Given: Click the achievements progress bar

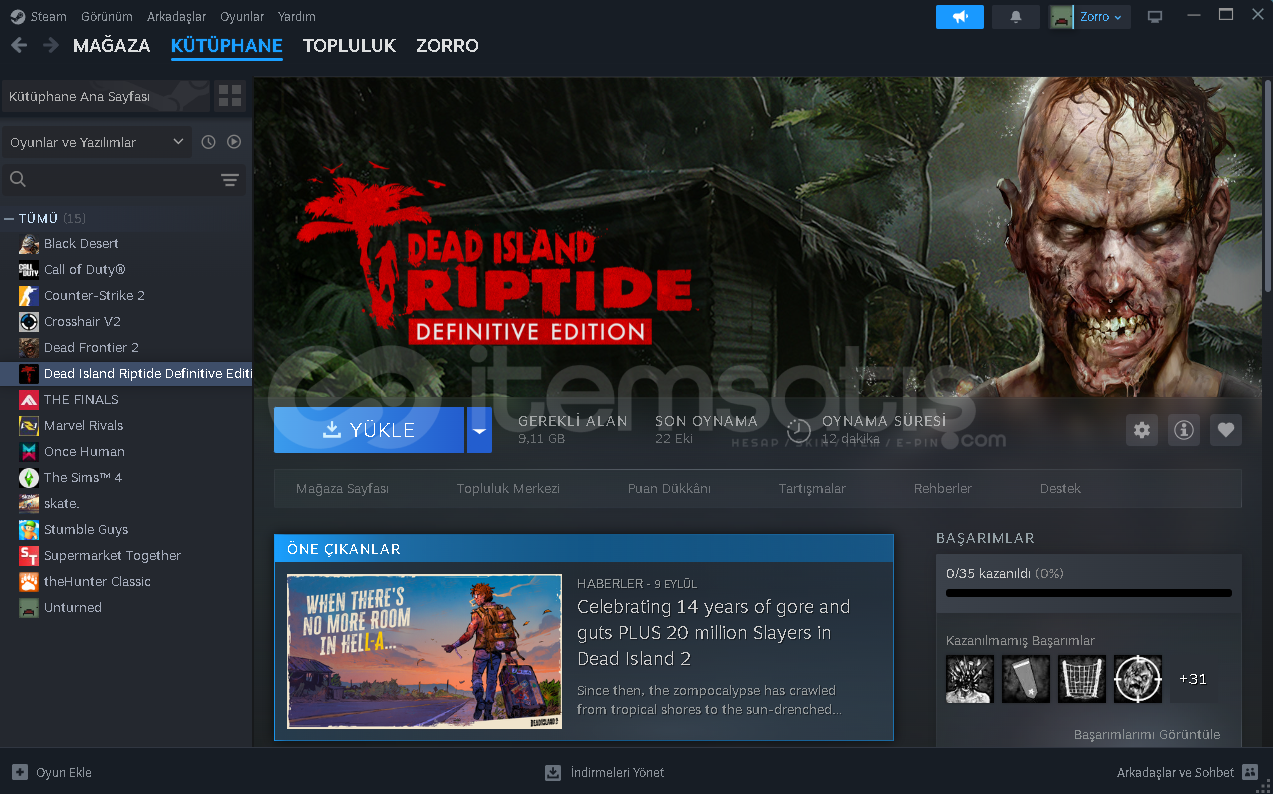Looking at the screenshot, I should click(x=1089, y=593).
